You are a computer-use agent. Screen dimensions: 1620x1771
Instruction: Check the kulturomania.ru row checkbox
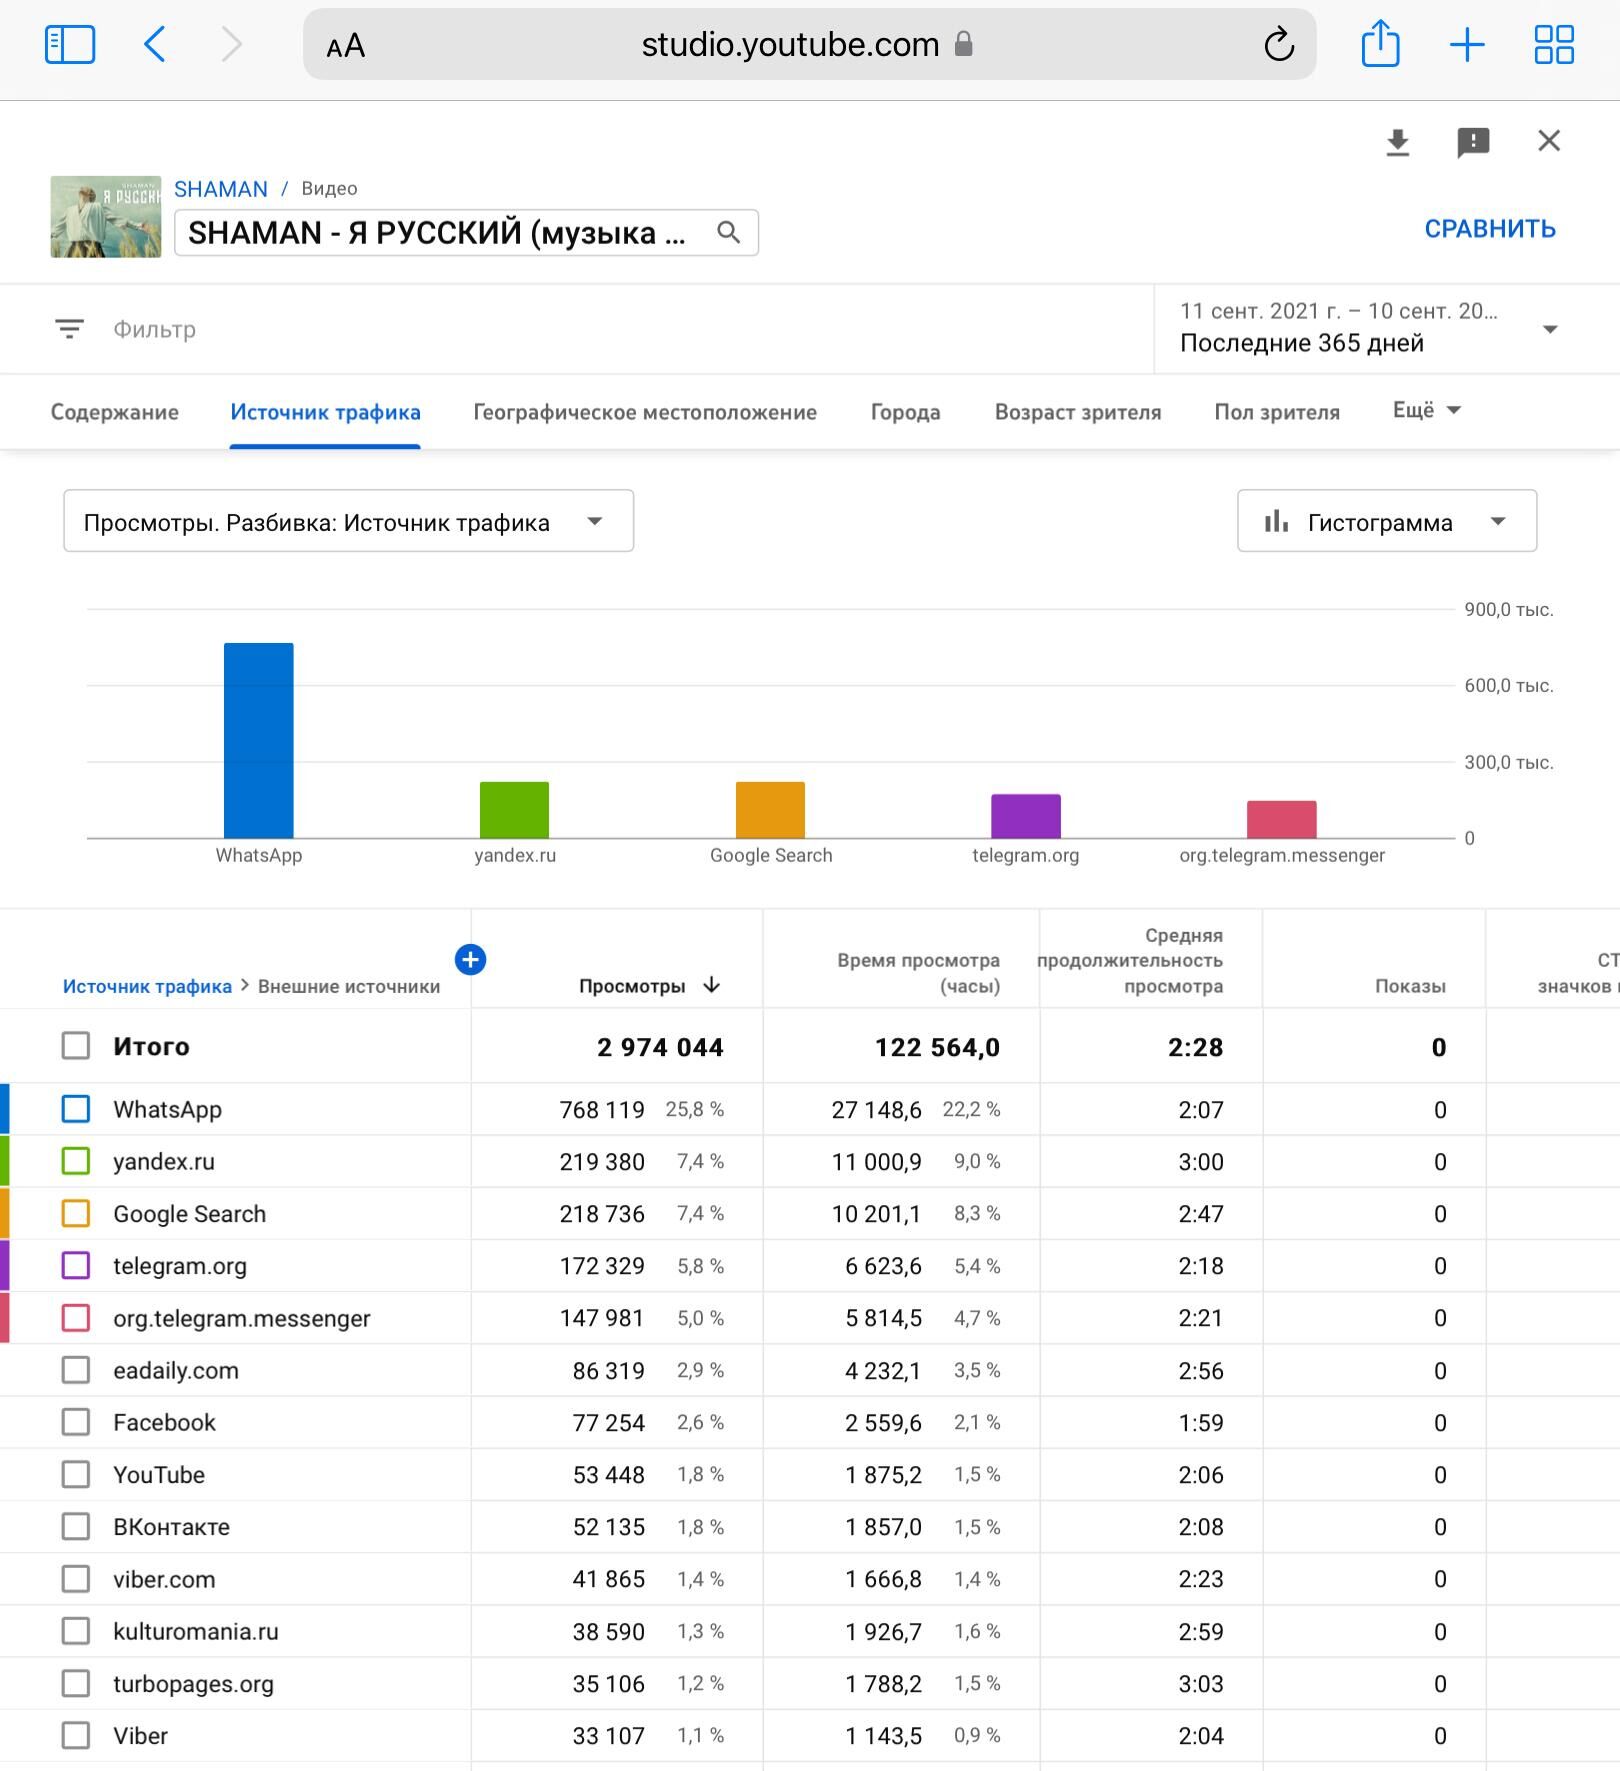pyautogui.click(x=76, y=1631)
